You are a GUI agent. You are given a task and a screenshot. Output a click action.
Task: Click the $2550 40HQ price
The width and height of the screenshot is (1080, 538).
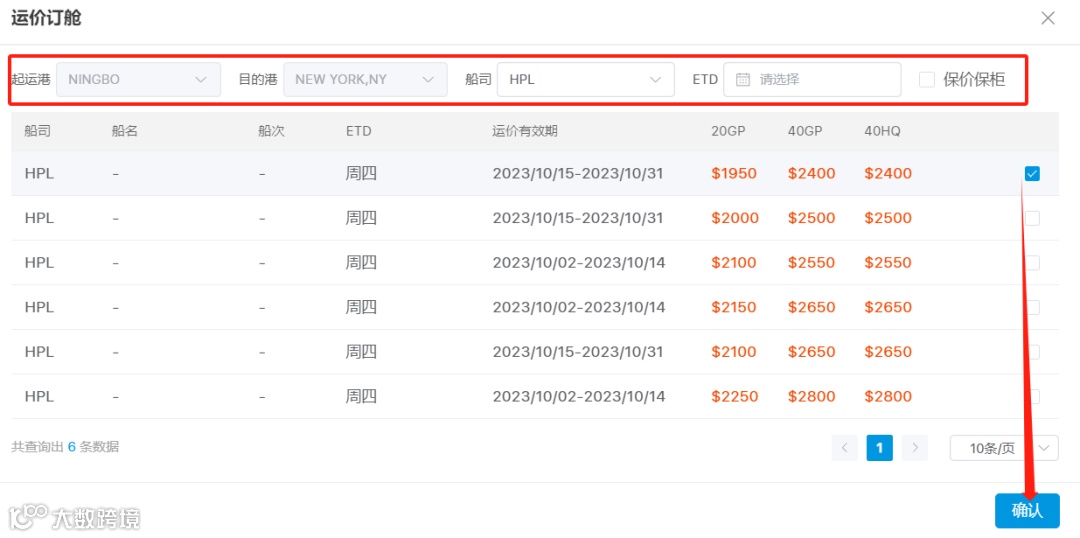pos(888,262)
